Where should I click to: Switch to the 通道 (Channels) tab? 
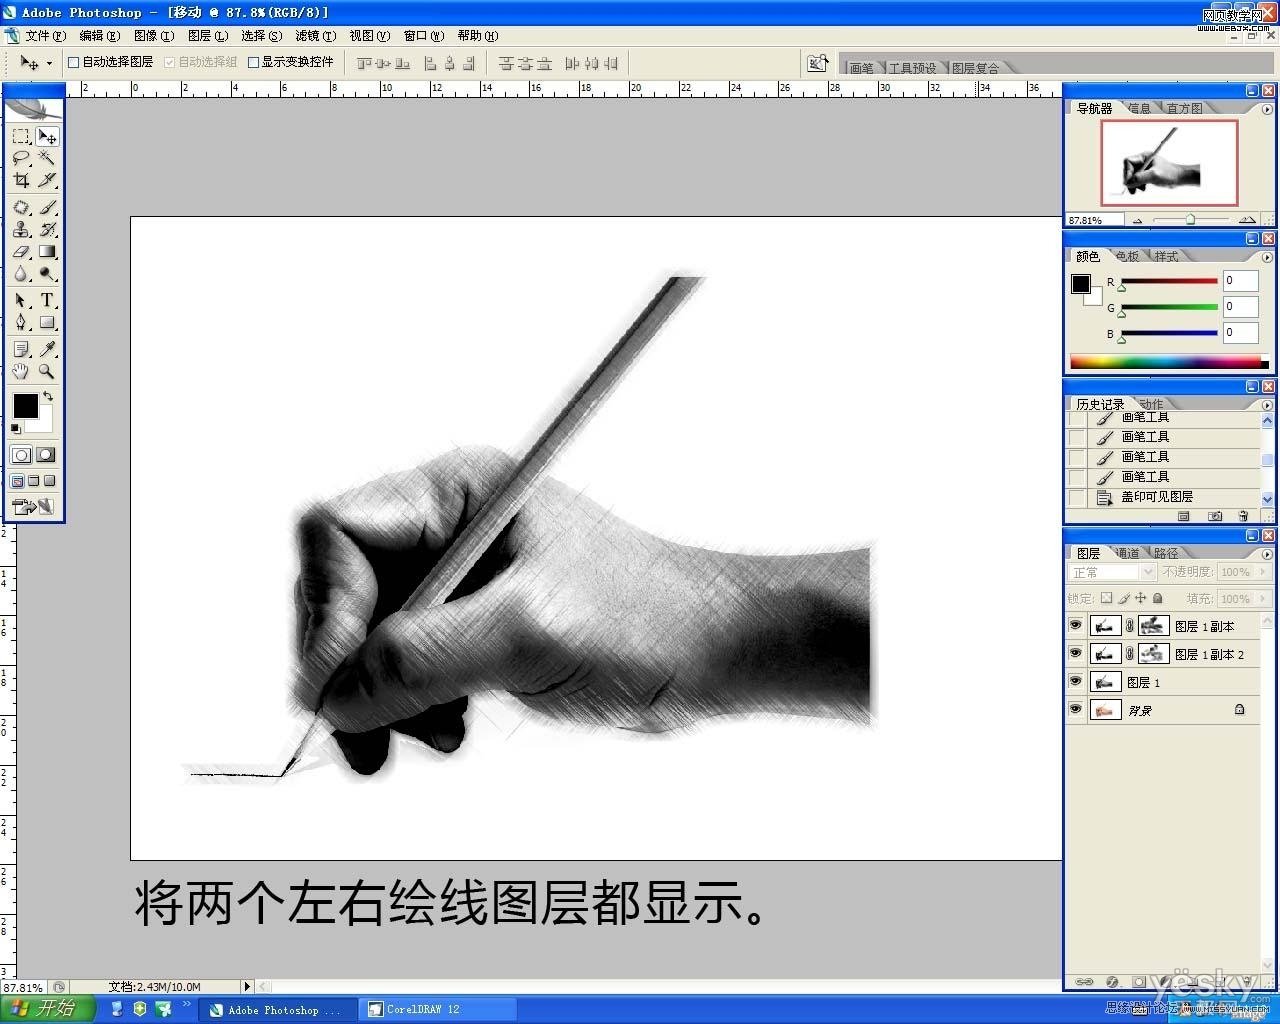(x=1128, y=553)
